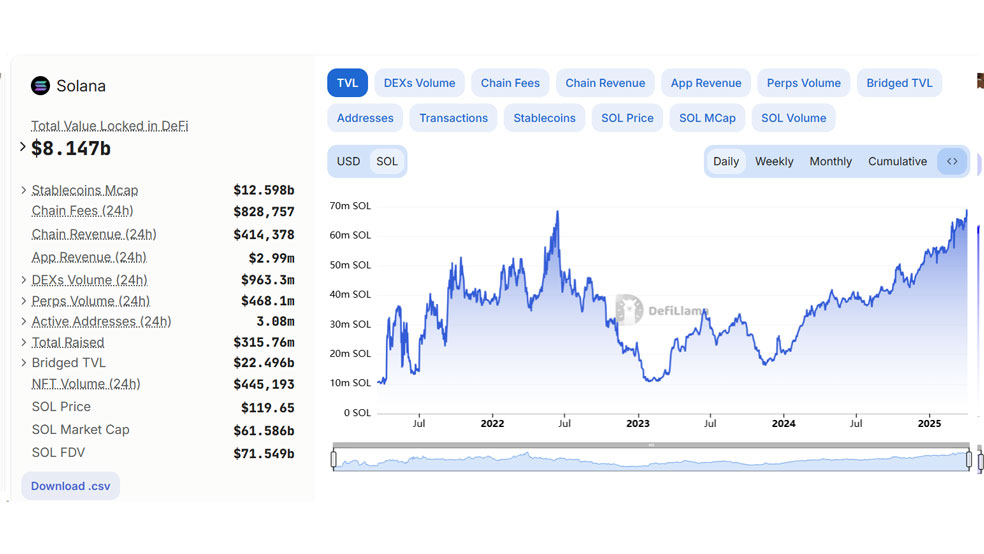Click the SOL FDV $71.549b value
Image resolution: width=984 pixels, height=554 pixels.
[x=264, y=454]
